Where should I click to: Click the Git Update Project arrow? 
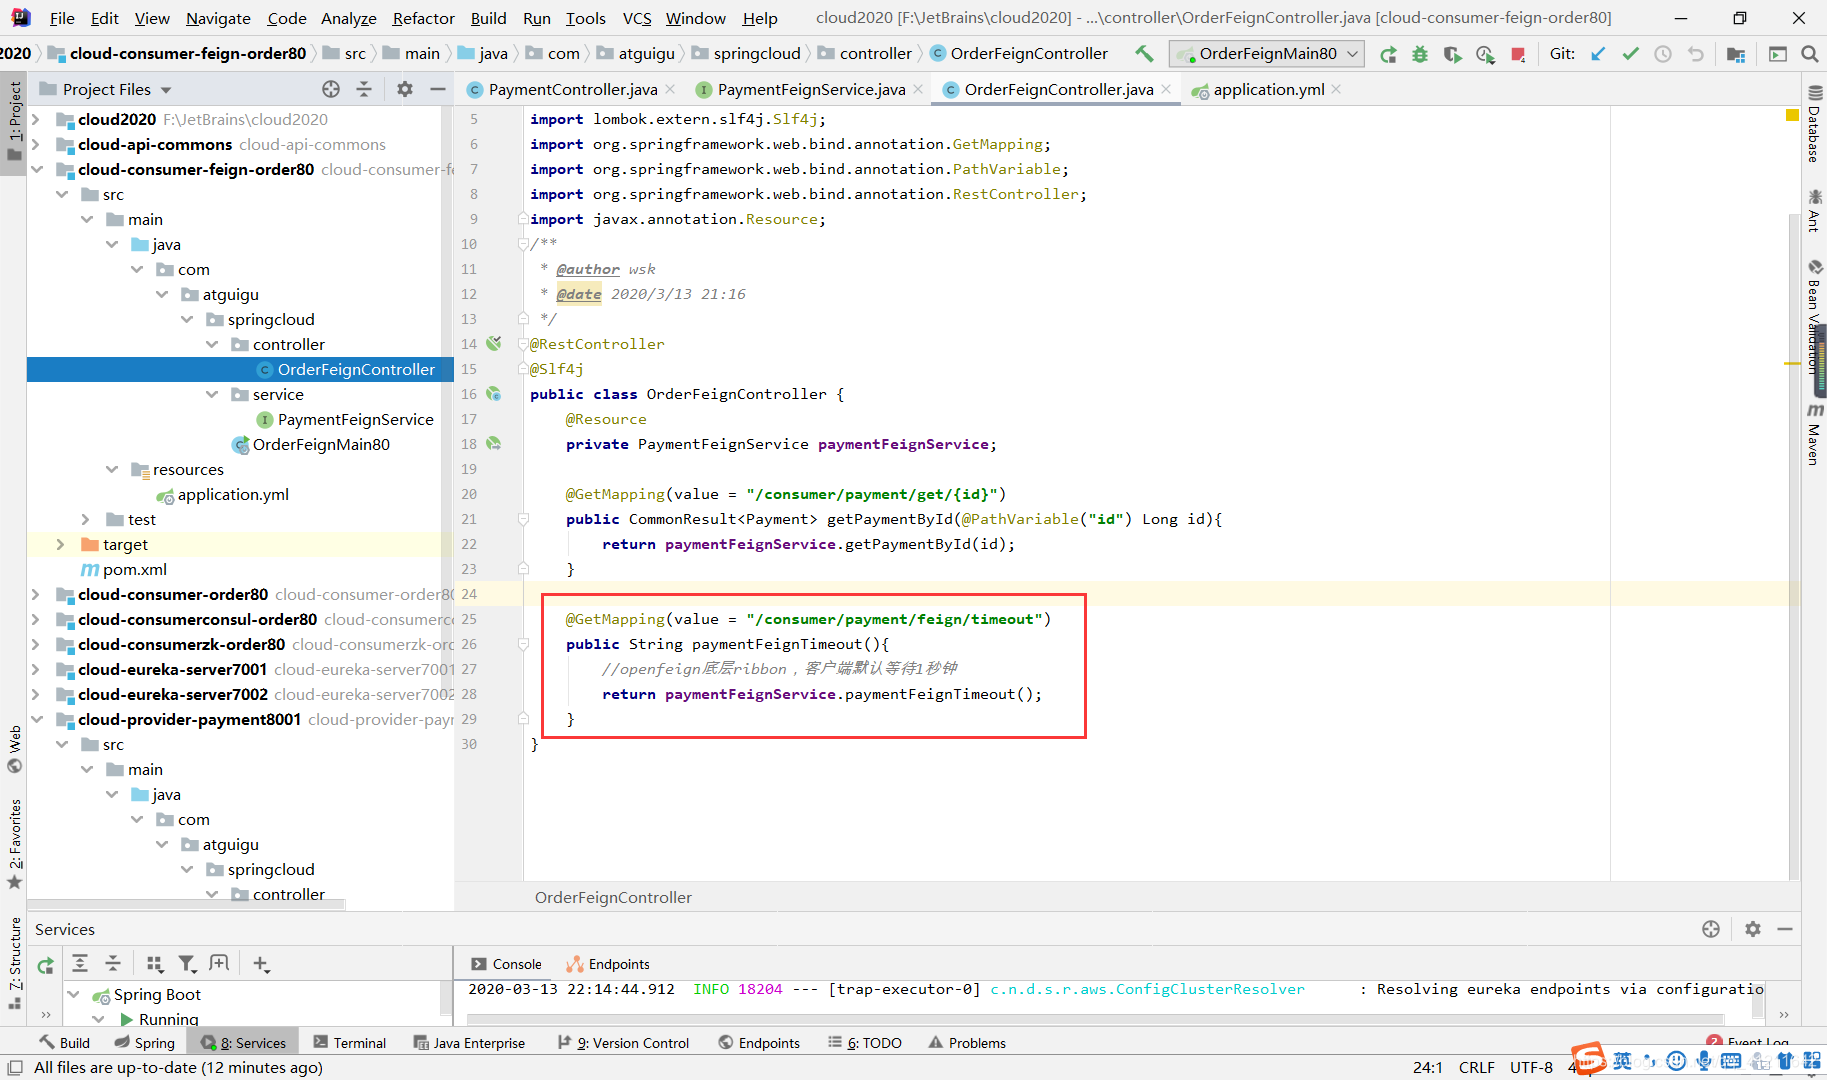pos(1599,54)
